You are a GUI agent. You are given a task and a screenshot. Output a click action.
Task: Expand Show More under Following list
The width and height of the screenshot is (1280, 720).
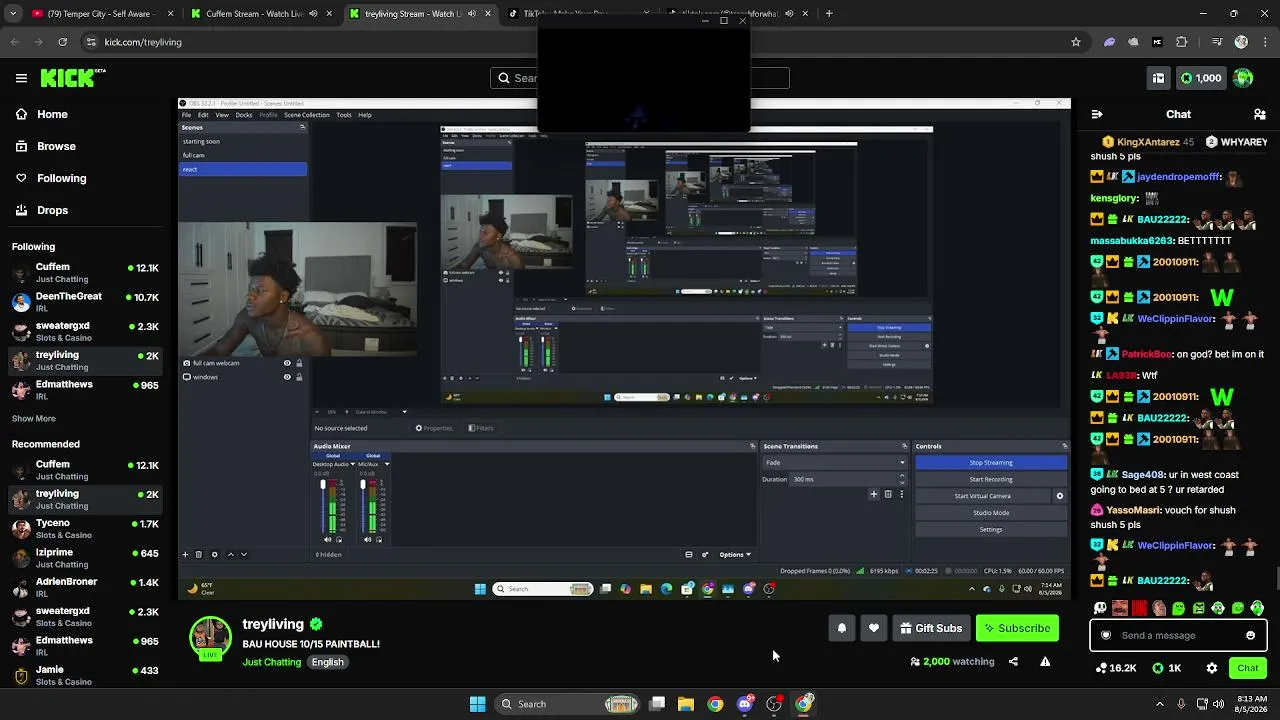coord(33,419)
